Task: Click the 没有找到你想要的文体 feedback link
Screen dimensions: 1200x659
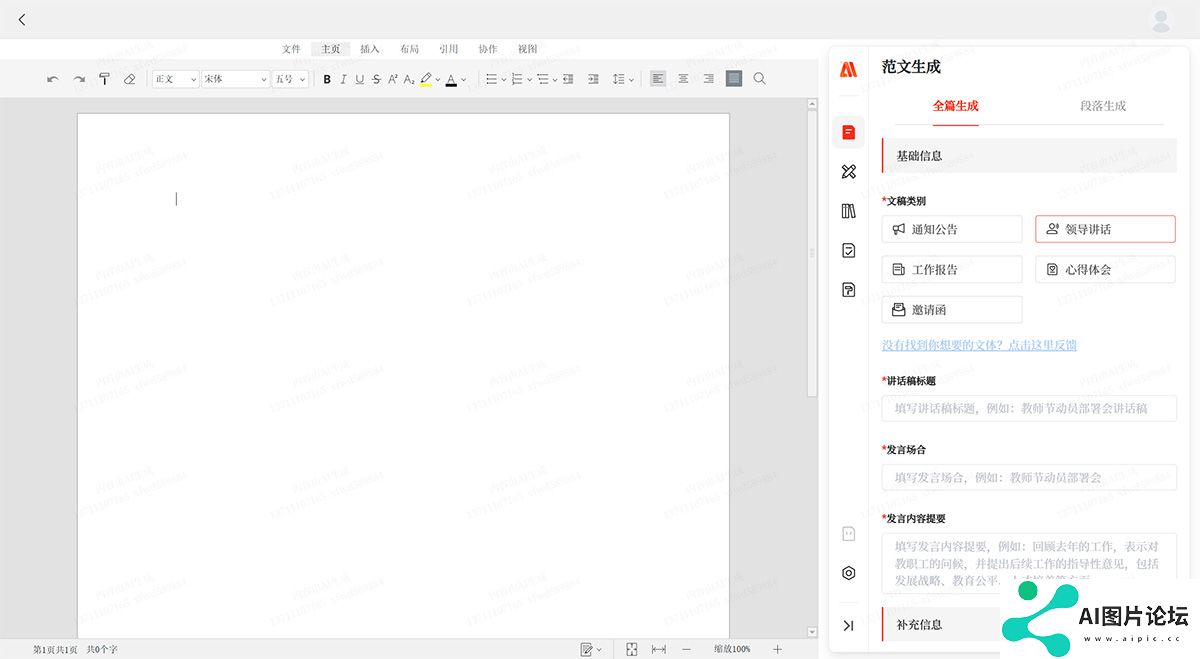Action: (979, 345)
